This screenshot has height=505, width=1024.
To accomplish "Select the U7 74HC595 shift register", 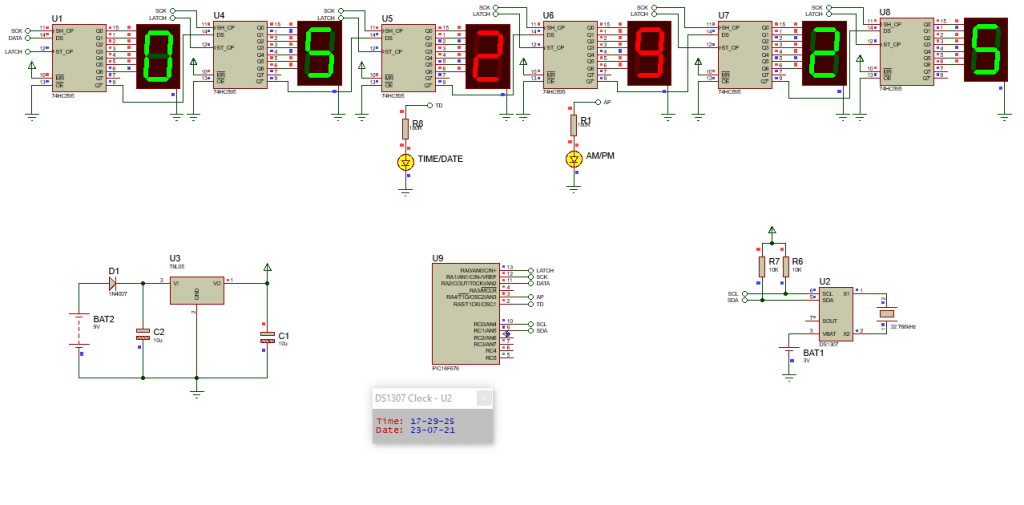I will (x=744, y=54).
